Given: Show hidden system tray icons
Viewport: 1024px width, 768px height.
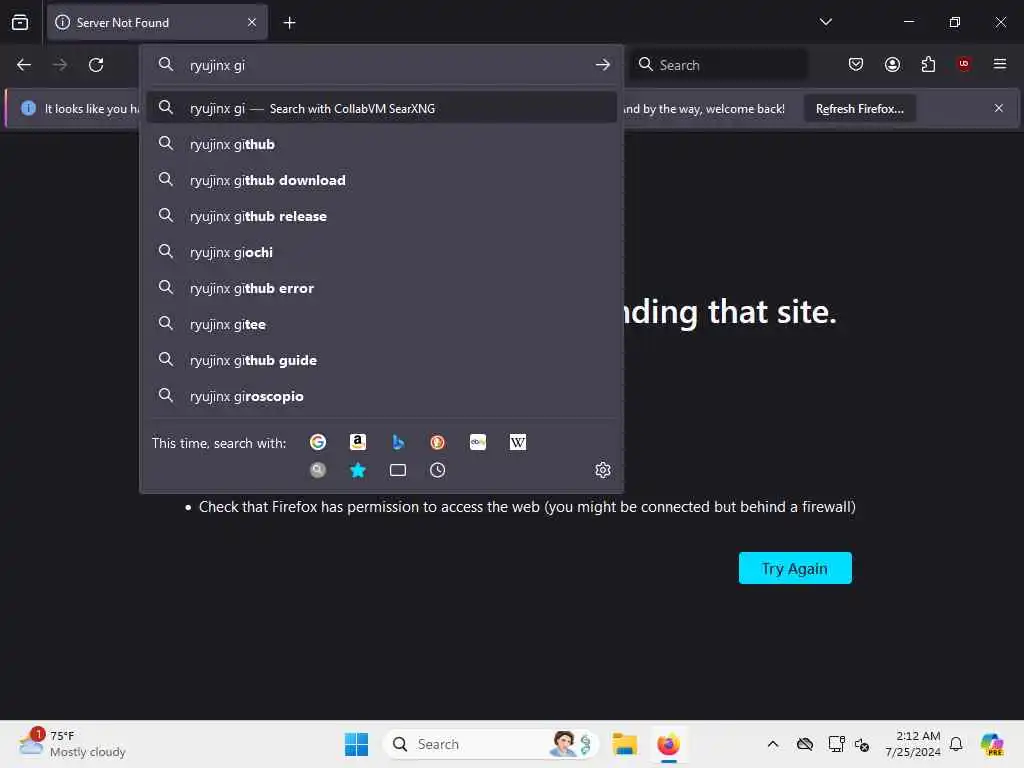Looking at the screenshot, I should point(773,744).
